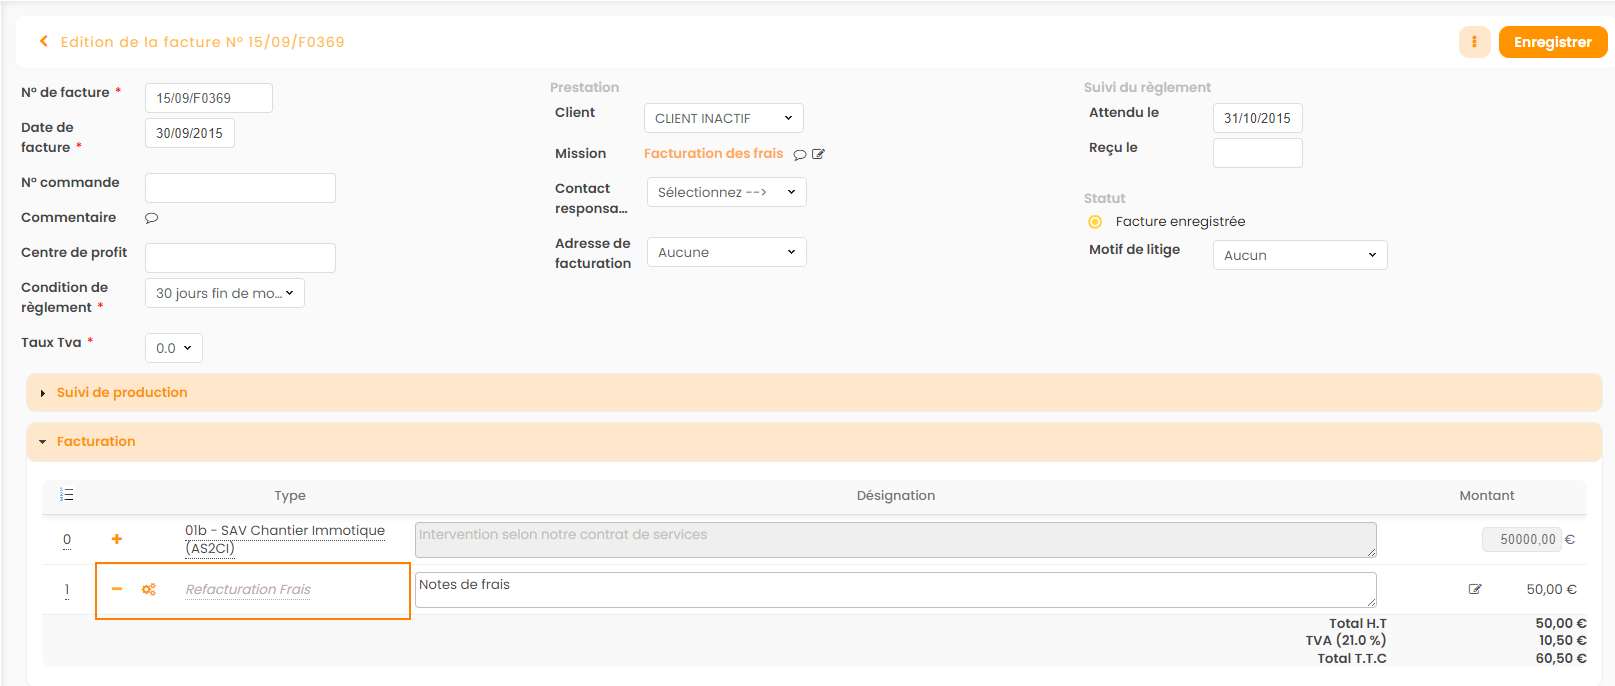
Task: Click the edit icon beside the 50,00 € amount
Action: coord(1475,589)
